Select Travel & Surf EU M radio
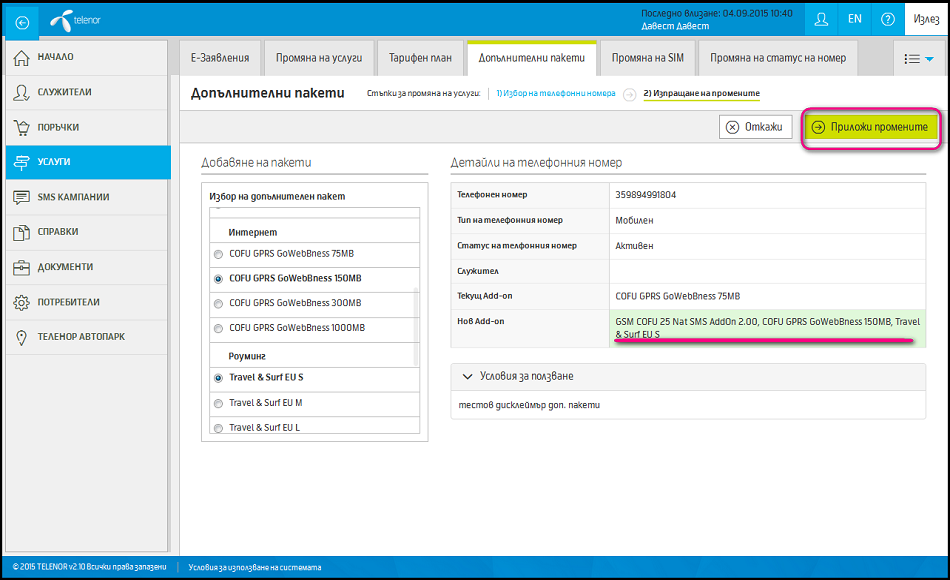Image resolution: width=950 pixels, height=580 pixels. click(218, 404)
